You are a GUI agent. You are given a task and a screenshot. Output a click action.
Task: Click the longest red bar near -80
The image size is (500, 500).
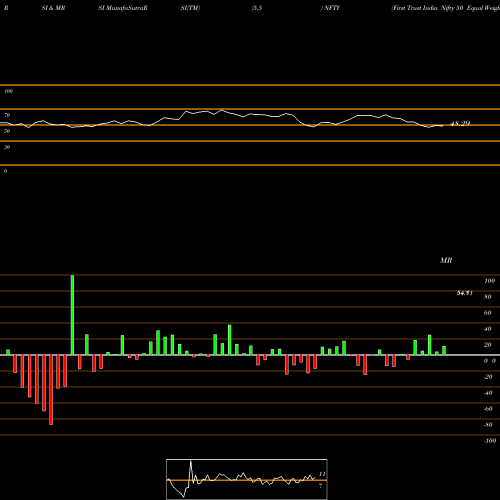[x=51, y=390]
